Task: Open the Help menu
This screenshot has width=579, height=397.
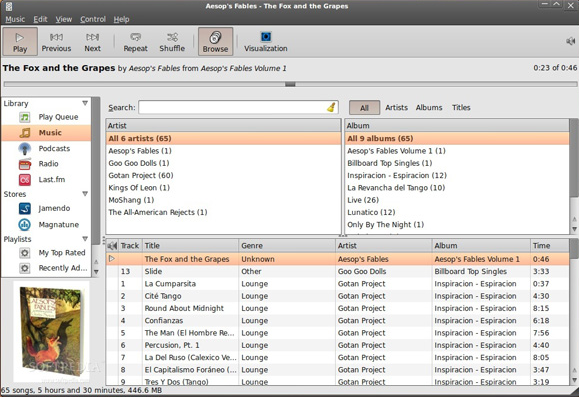Action: click(121, 19)
